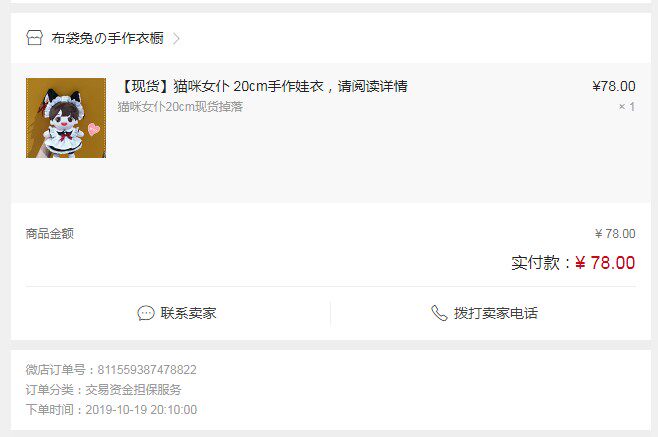The width and height of the screenshot is (658, 437).
Task: Click order category 交易资金担保服务
Action: [x=133, y=390]
